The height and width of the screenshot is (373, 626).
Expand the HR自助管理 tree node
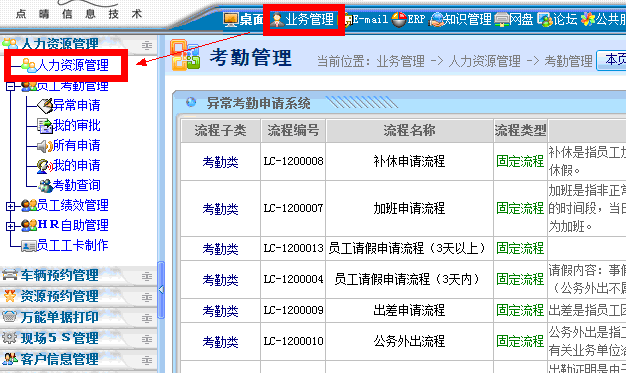coord(10,226)
